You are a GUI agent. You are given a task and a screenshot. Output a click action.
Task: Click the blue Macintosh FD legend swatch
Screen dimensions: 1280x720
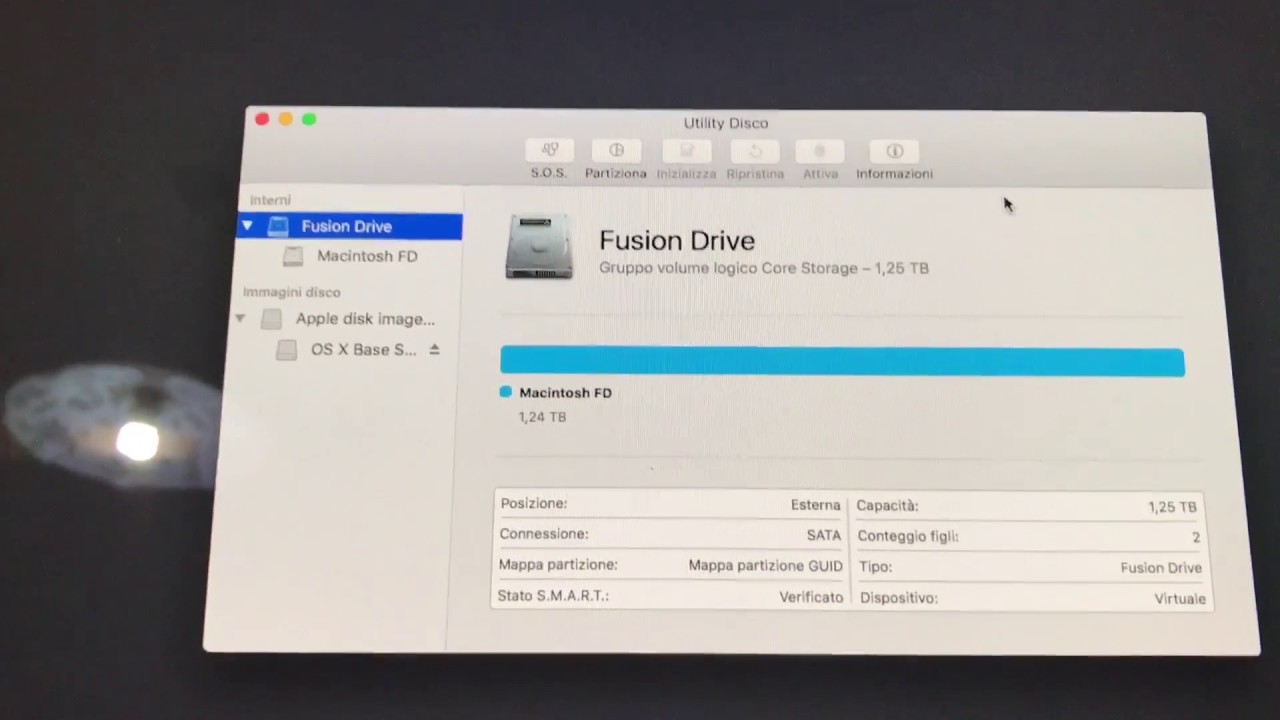pyautogui.click(x=505, y=392)
